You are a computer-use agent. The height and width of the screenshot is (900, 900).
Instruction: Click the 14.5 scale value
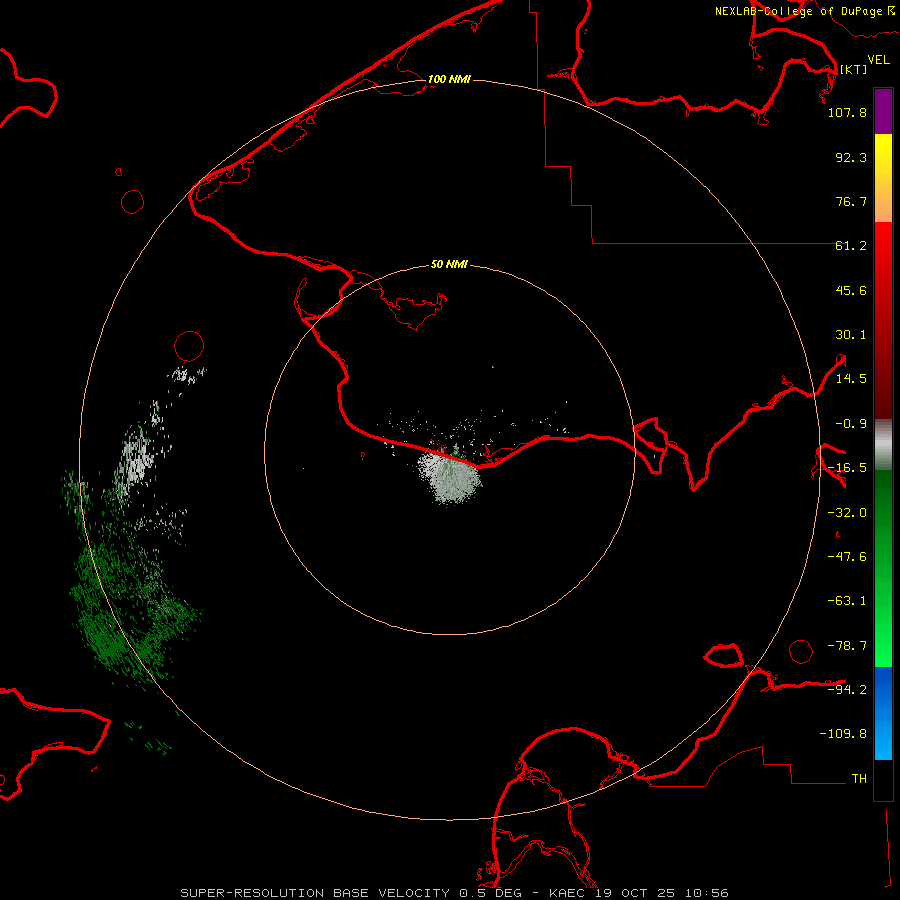pos(851,379)
